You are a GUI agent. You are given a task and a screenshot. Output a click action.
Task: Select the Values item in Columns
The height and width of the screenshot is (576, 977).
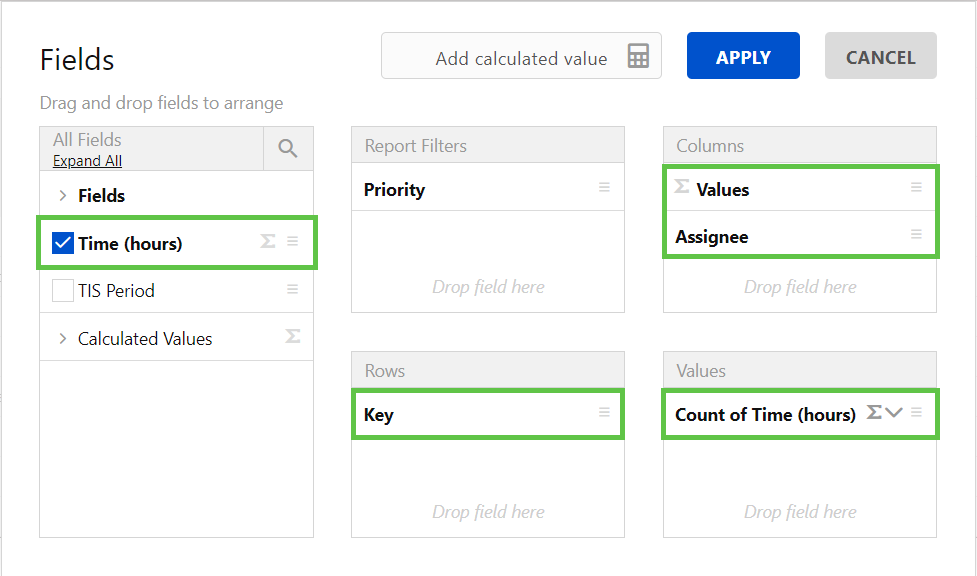(x=723, y=189)
